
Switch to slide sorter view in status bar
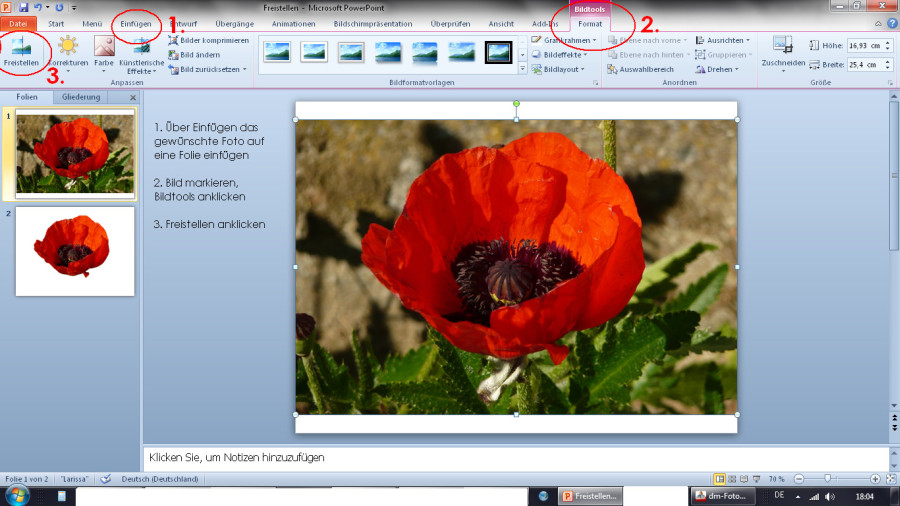(732, 480)
